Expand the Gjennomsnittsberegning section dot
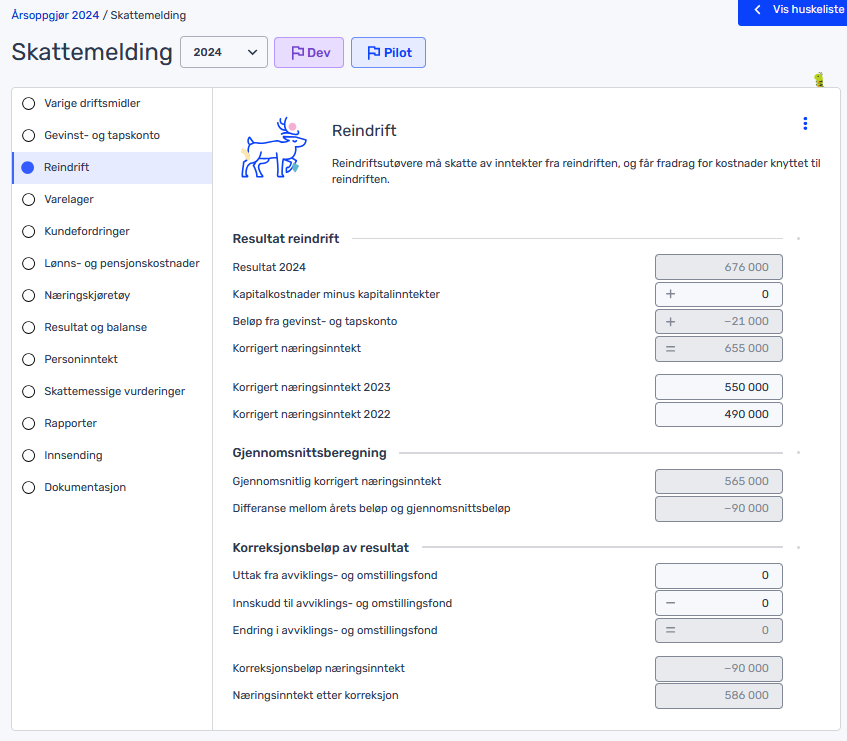 pyautogui.click(x=798, y=453)
